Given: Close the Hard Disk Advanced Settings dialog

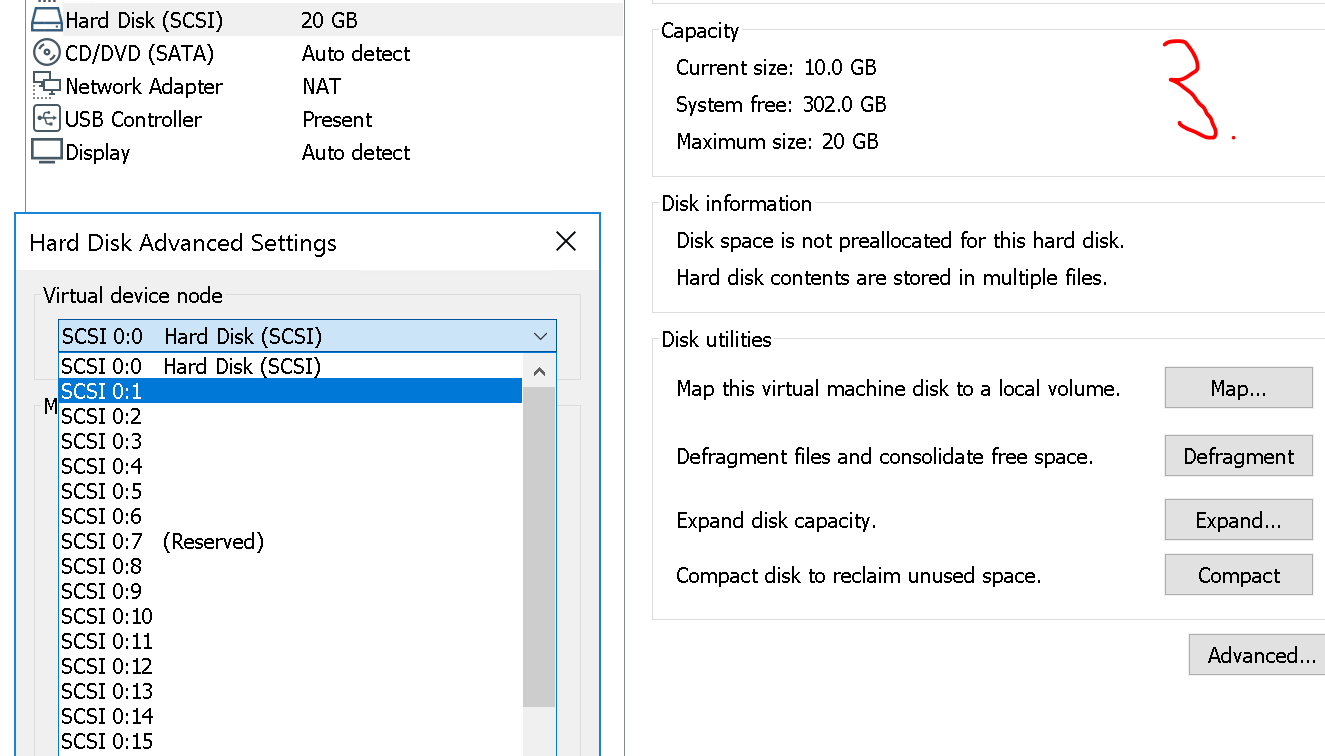Looking at the screenshot, I should [x=566, y=242].
